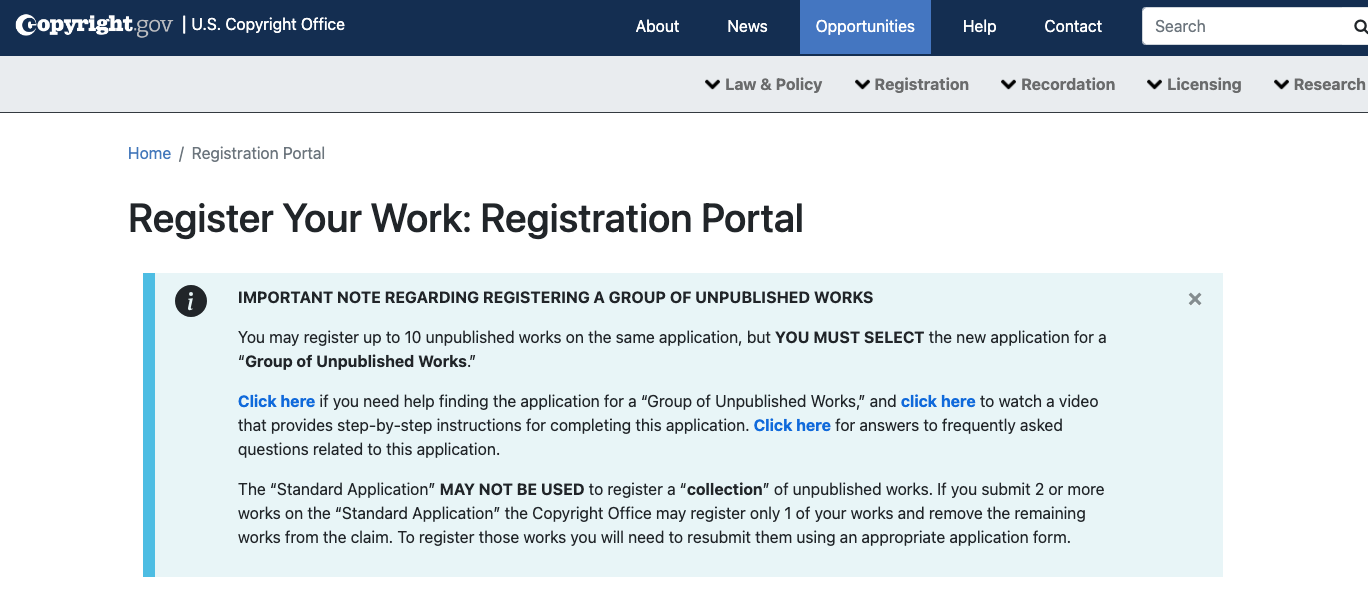Open the frequently asked questions Click here link
1368x596 pixels.
coord(792,425)
